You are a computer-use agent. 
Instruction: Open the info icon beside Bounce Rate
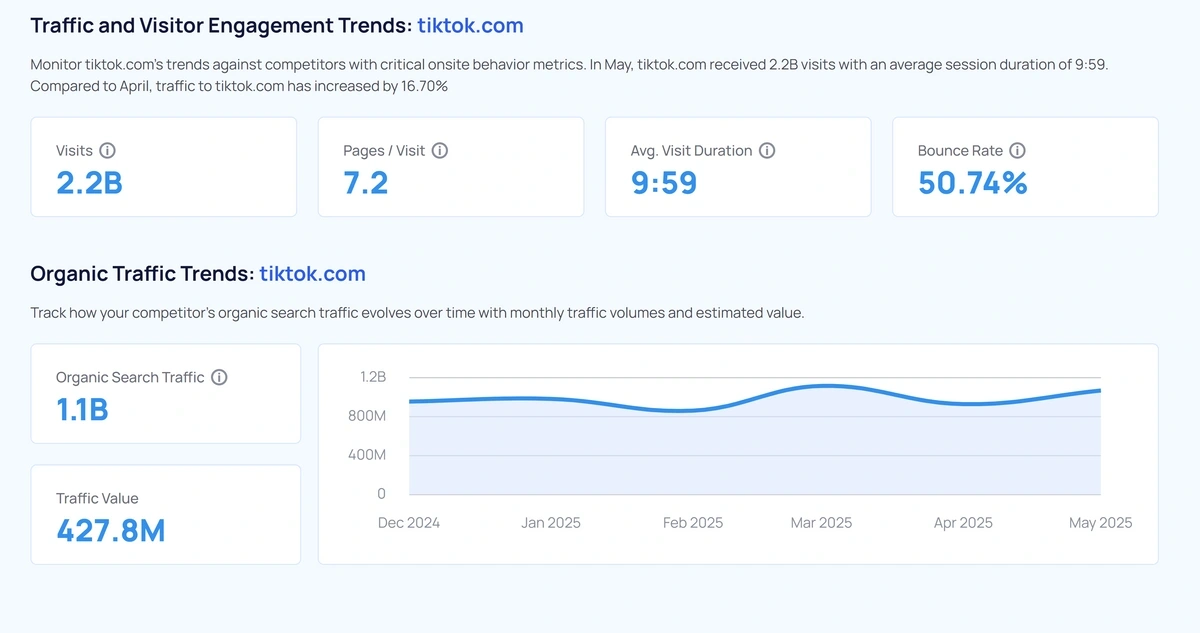click(1017, 151)
